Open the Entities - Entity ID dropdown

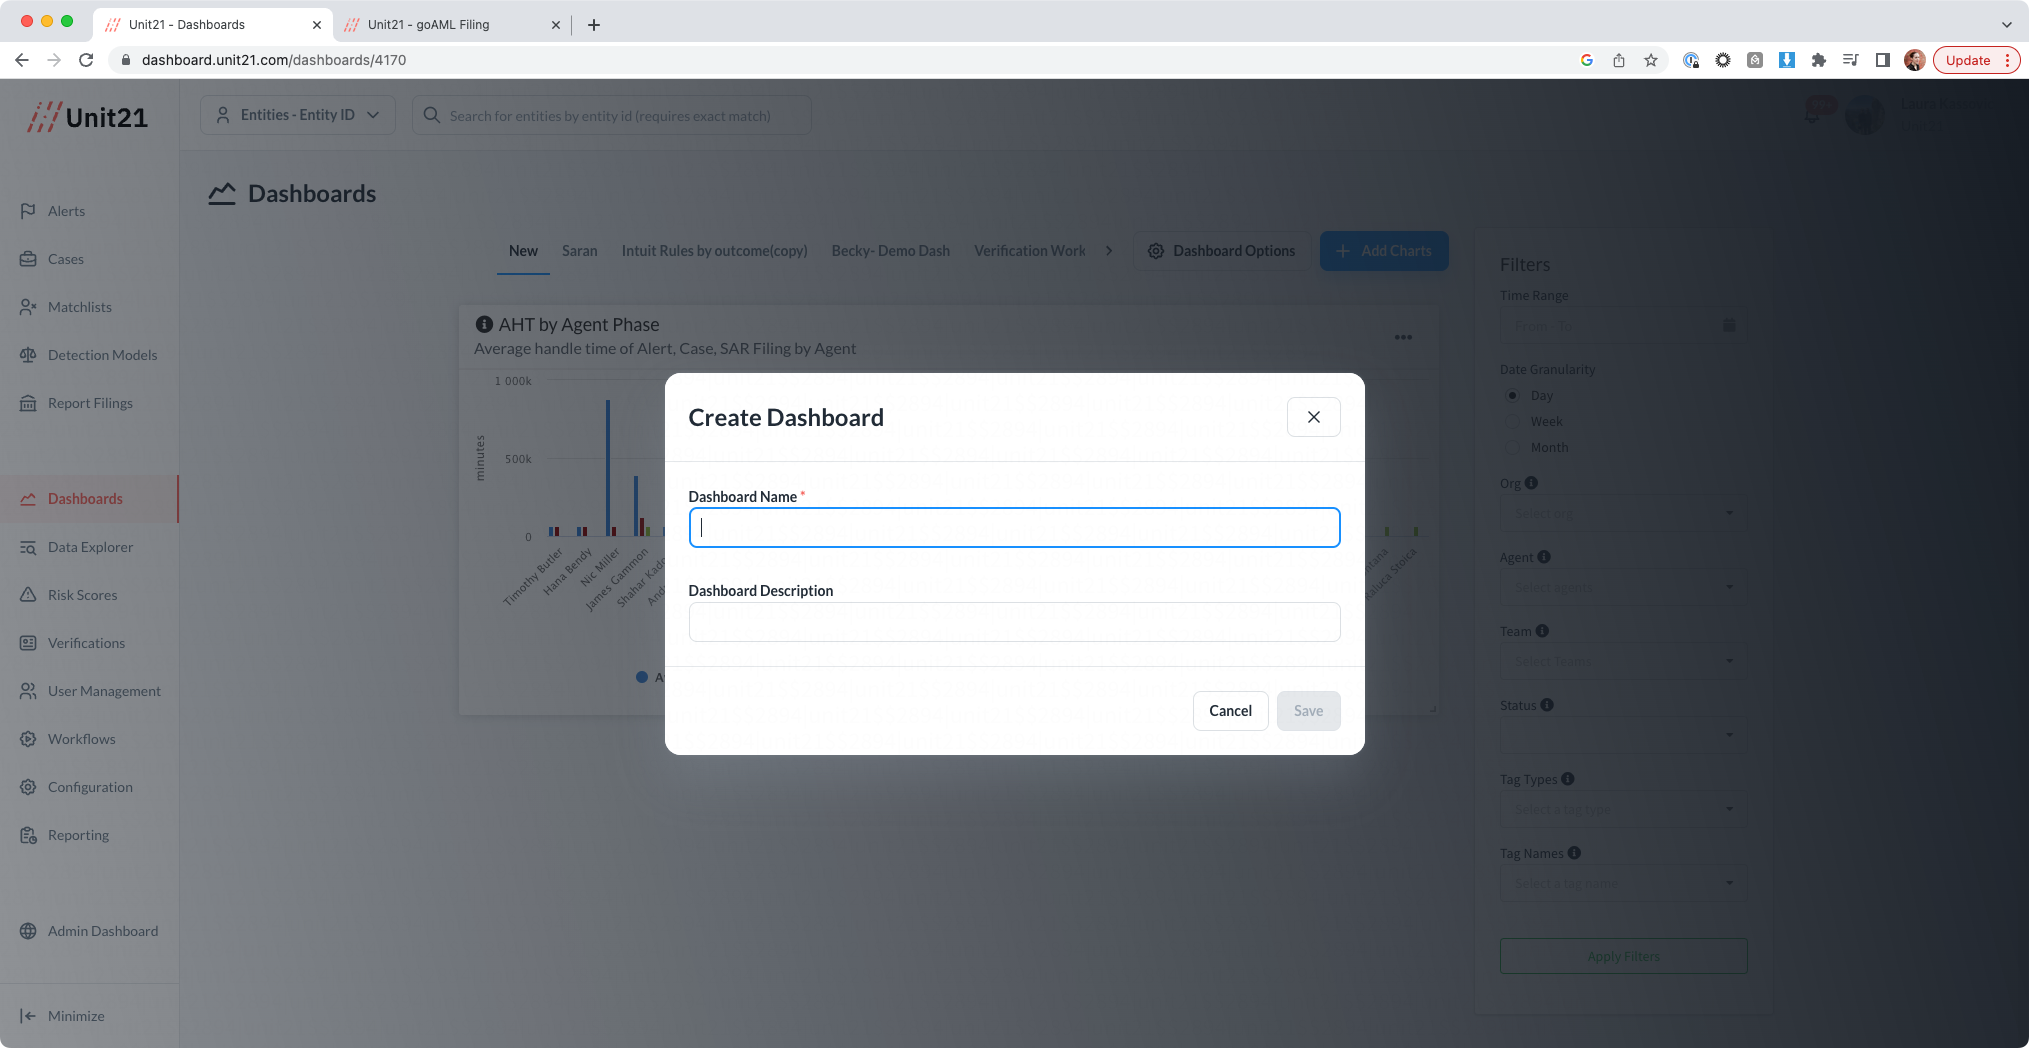pyautogui.click(x=298, y=115)
